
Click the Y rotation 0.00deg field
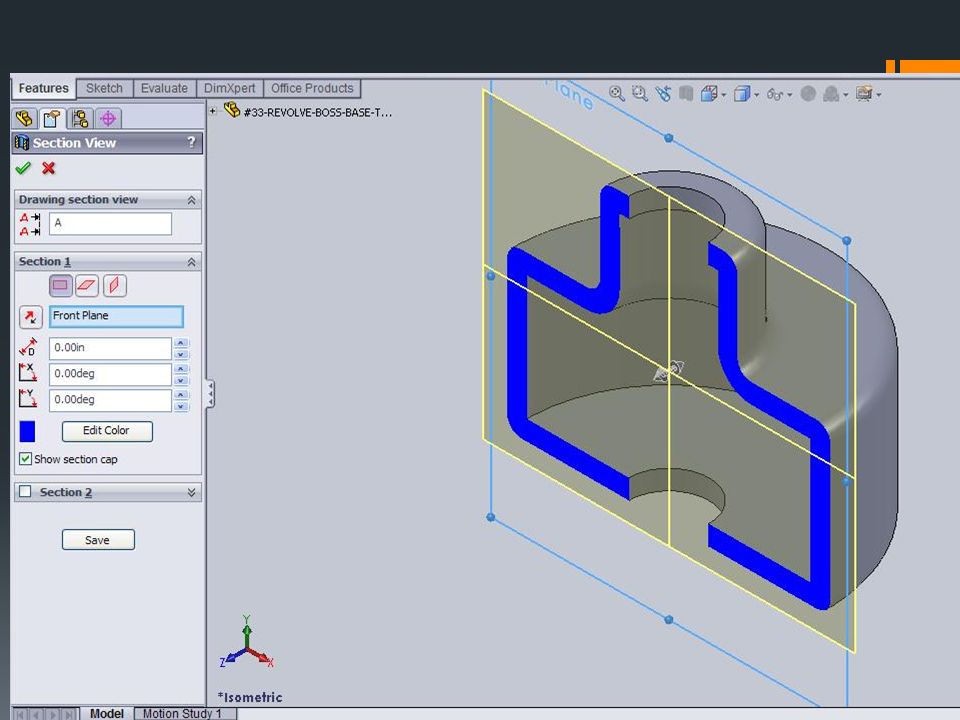pos(110,400)
